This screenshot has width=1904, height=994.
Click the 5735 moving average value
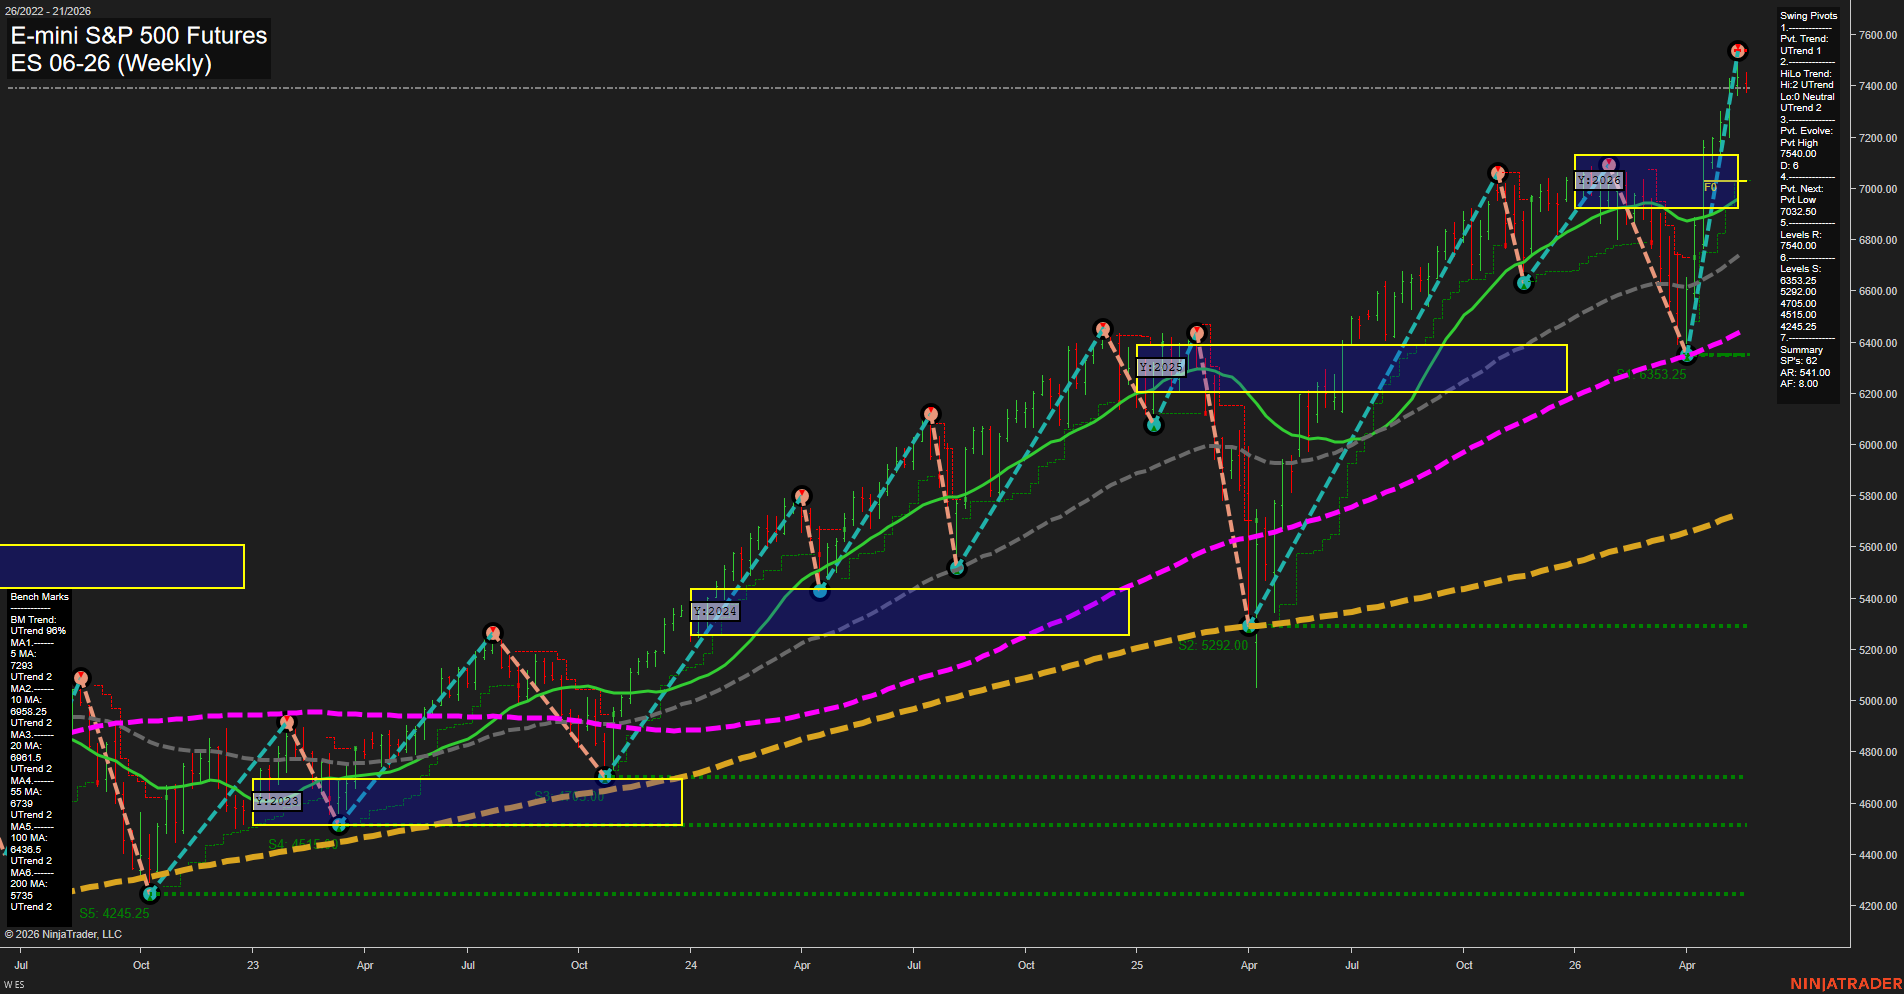click(21, 896)
